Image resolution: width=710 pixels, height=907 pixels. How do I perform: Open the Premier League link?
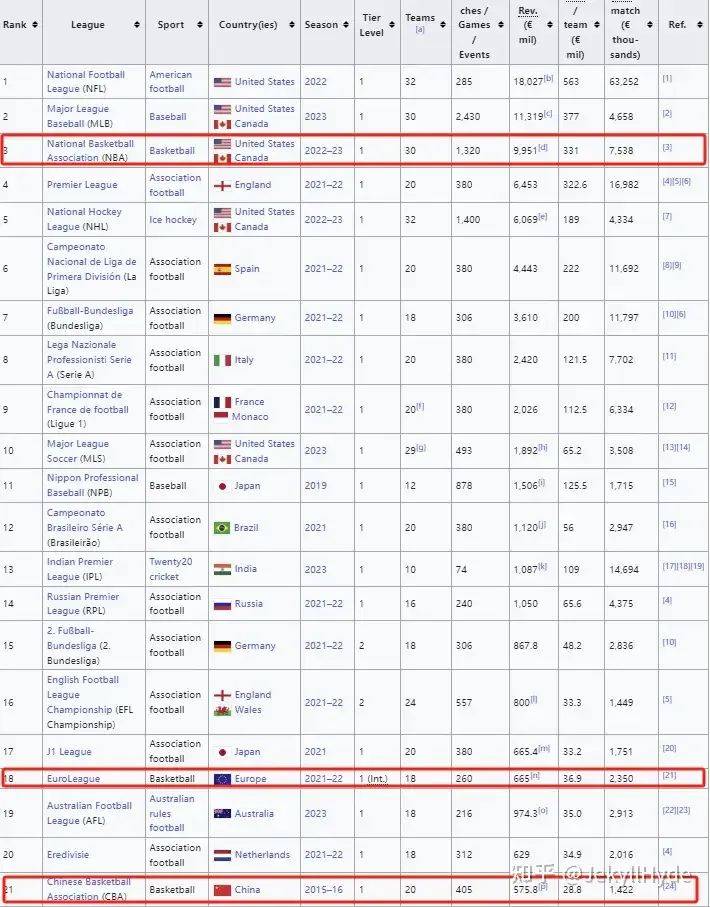pos(82,185)
